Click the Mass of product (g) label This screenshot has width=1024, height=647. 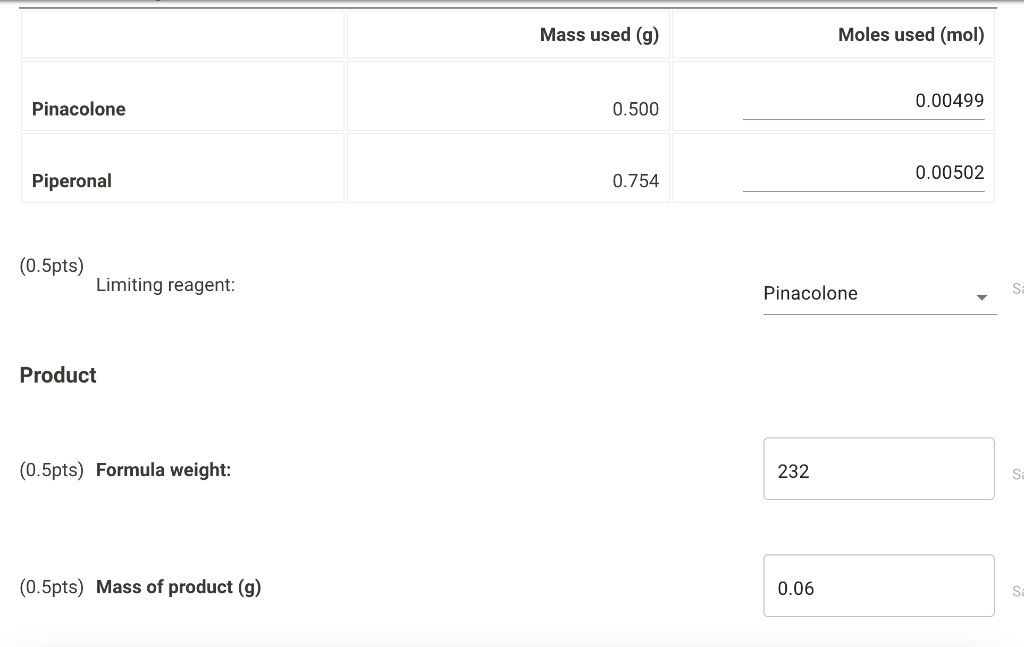pos(178,587)
